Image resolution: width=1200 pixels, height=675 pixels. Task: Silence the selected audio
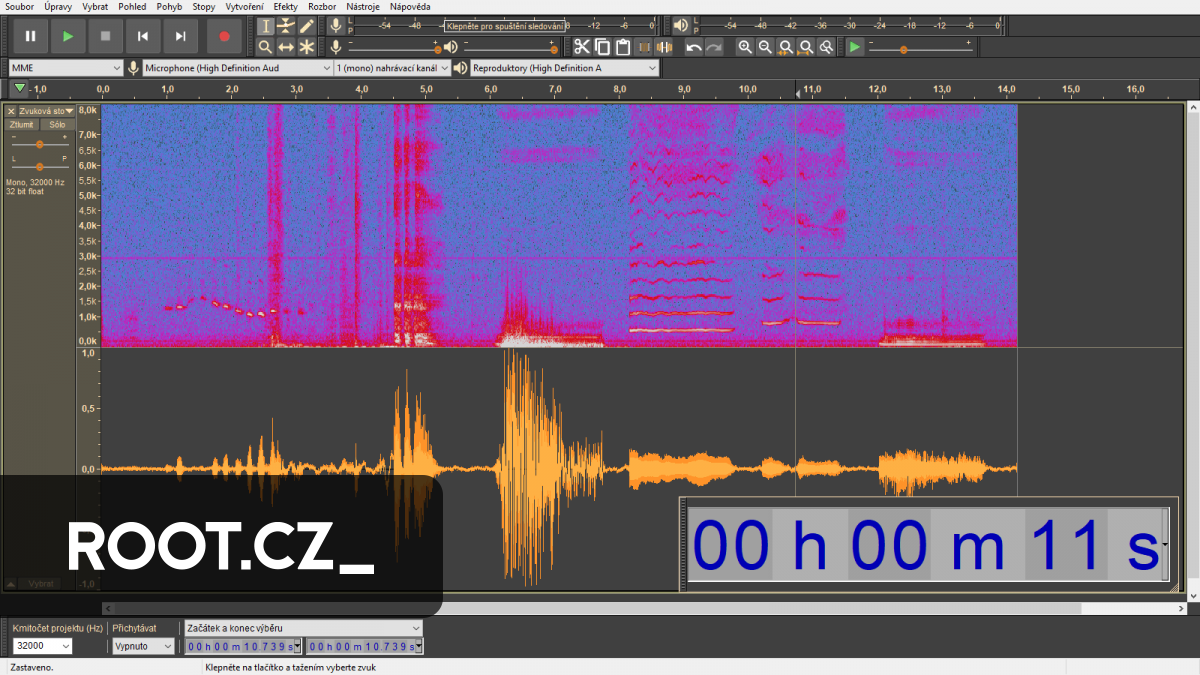665,47
